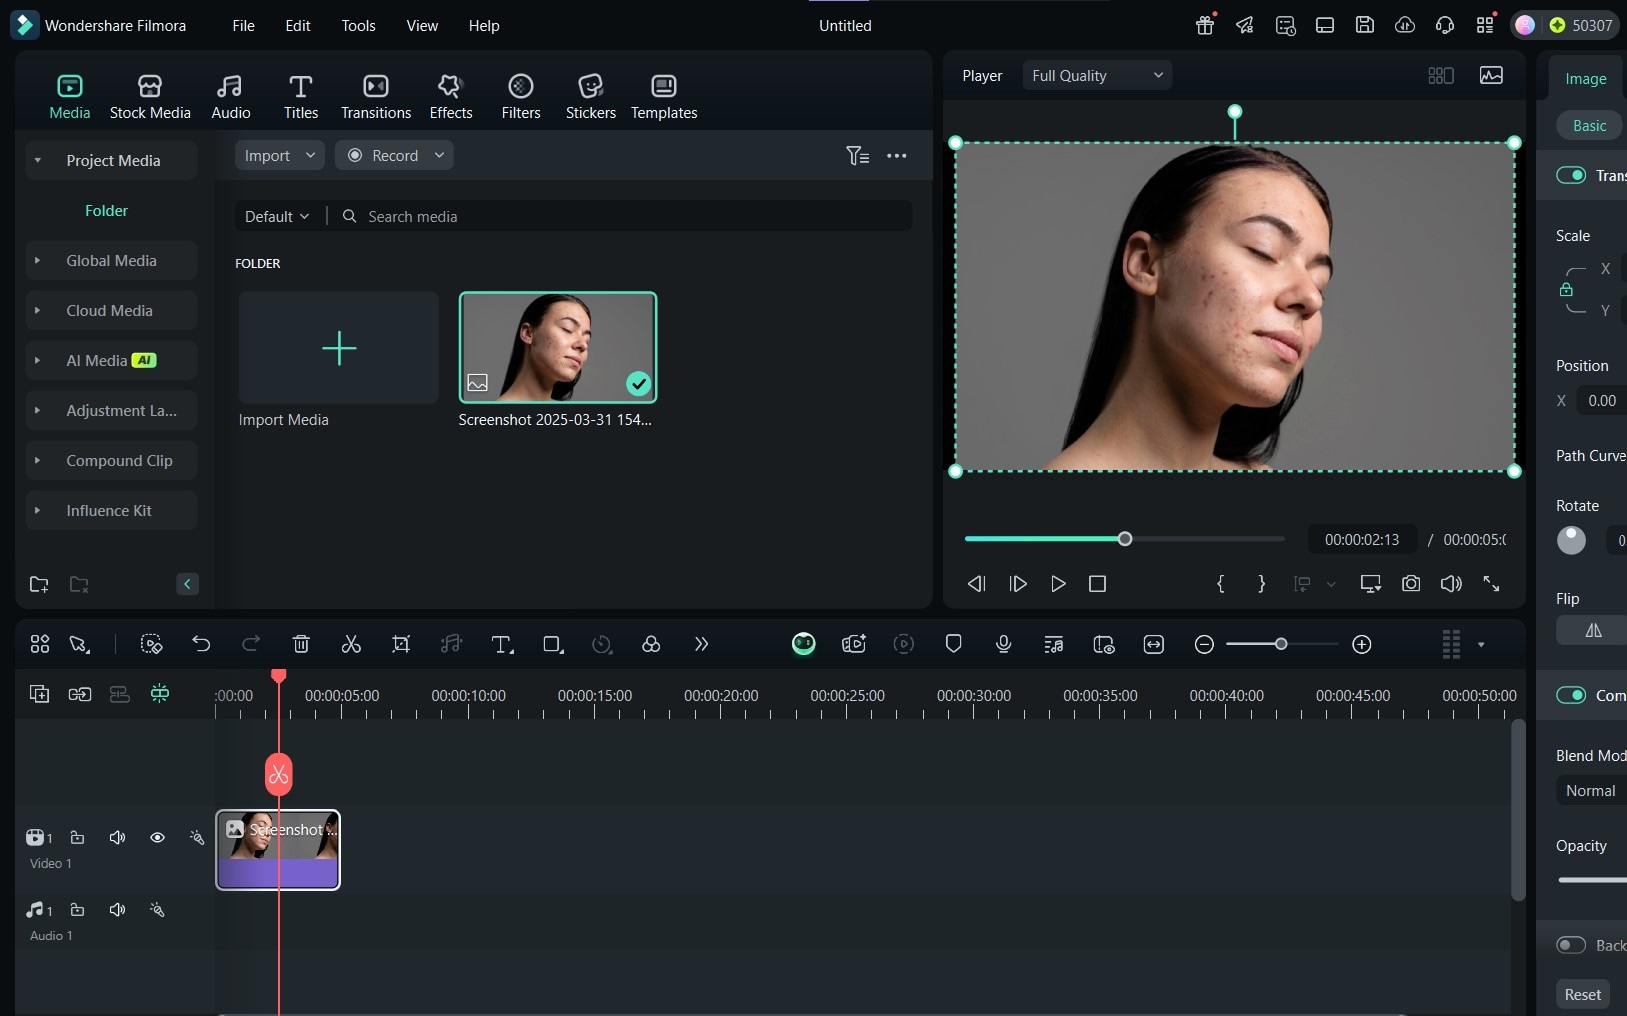This screenshot has height=1016, width=1627.
Task: Open the Titles tab
Action: click(x=301, y=97)
